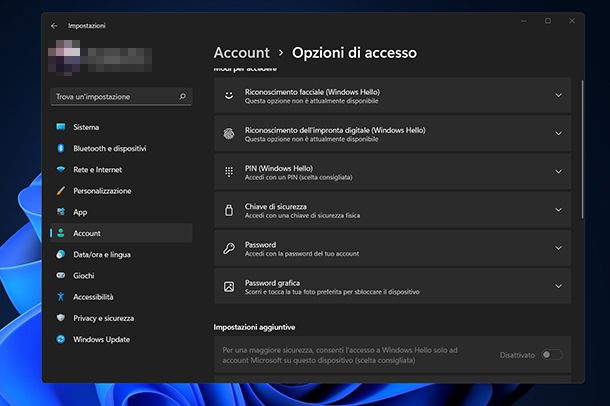Select Data/ora e lingua
The height and width of the screenshot is (406, 610).
click(121, 254)
